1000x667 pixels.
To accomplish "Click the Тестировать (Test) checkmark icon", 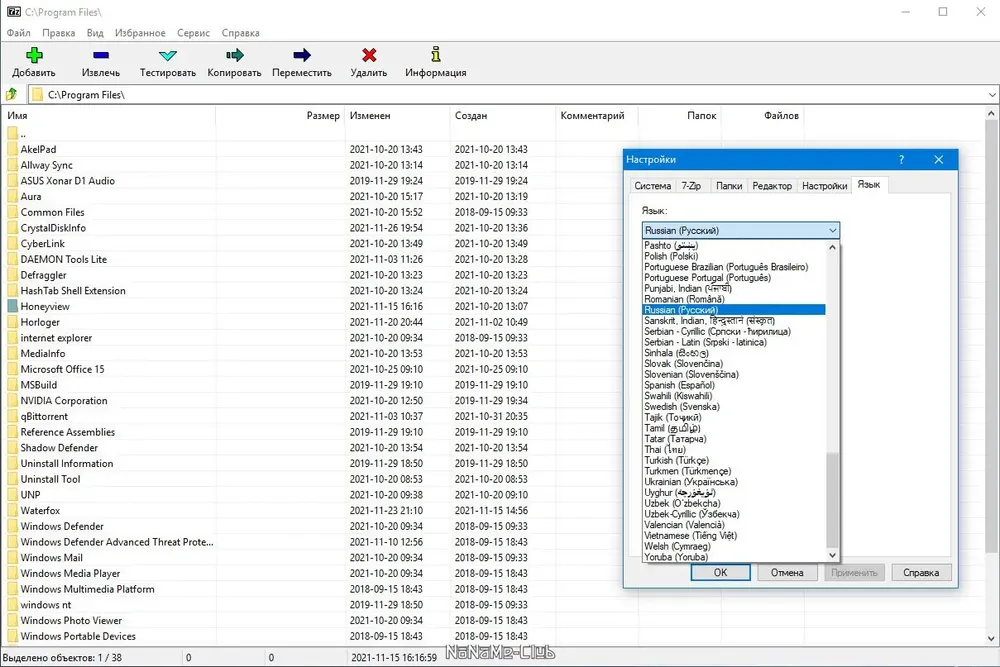I will 168,55.
